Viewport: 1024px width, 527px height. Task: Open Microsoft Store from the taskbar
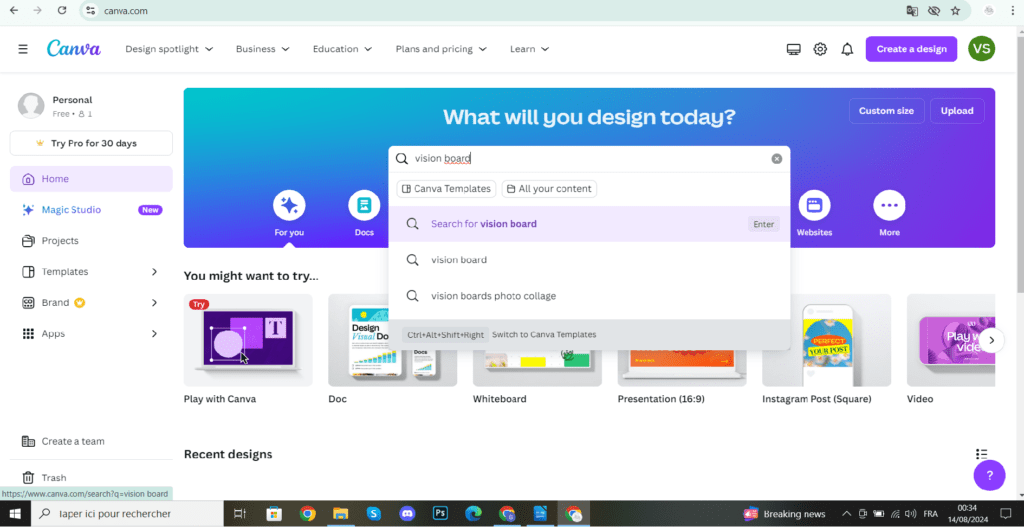274,513
